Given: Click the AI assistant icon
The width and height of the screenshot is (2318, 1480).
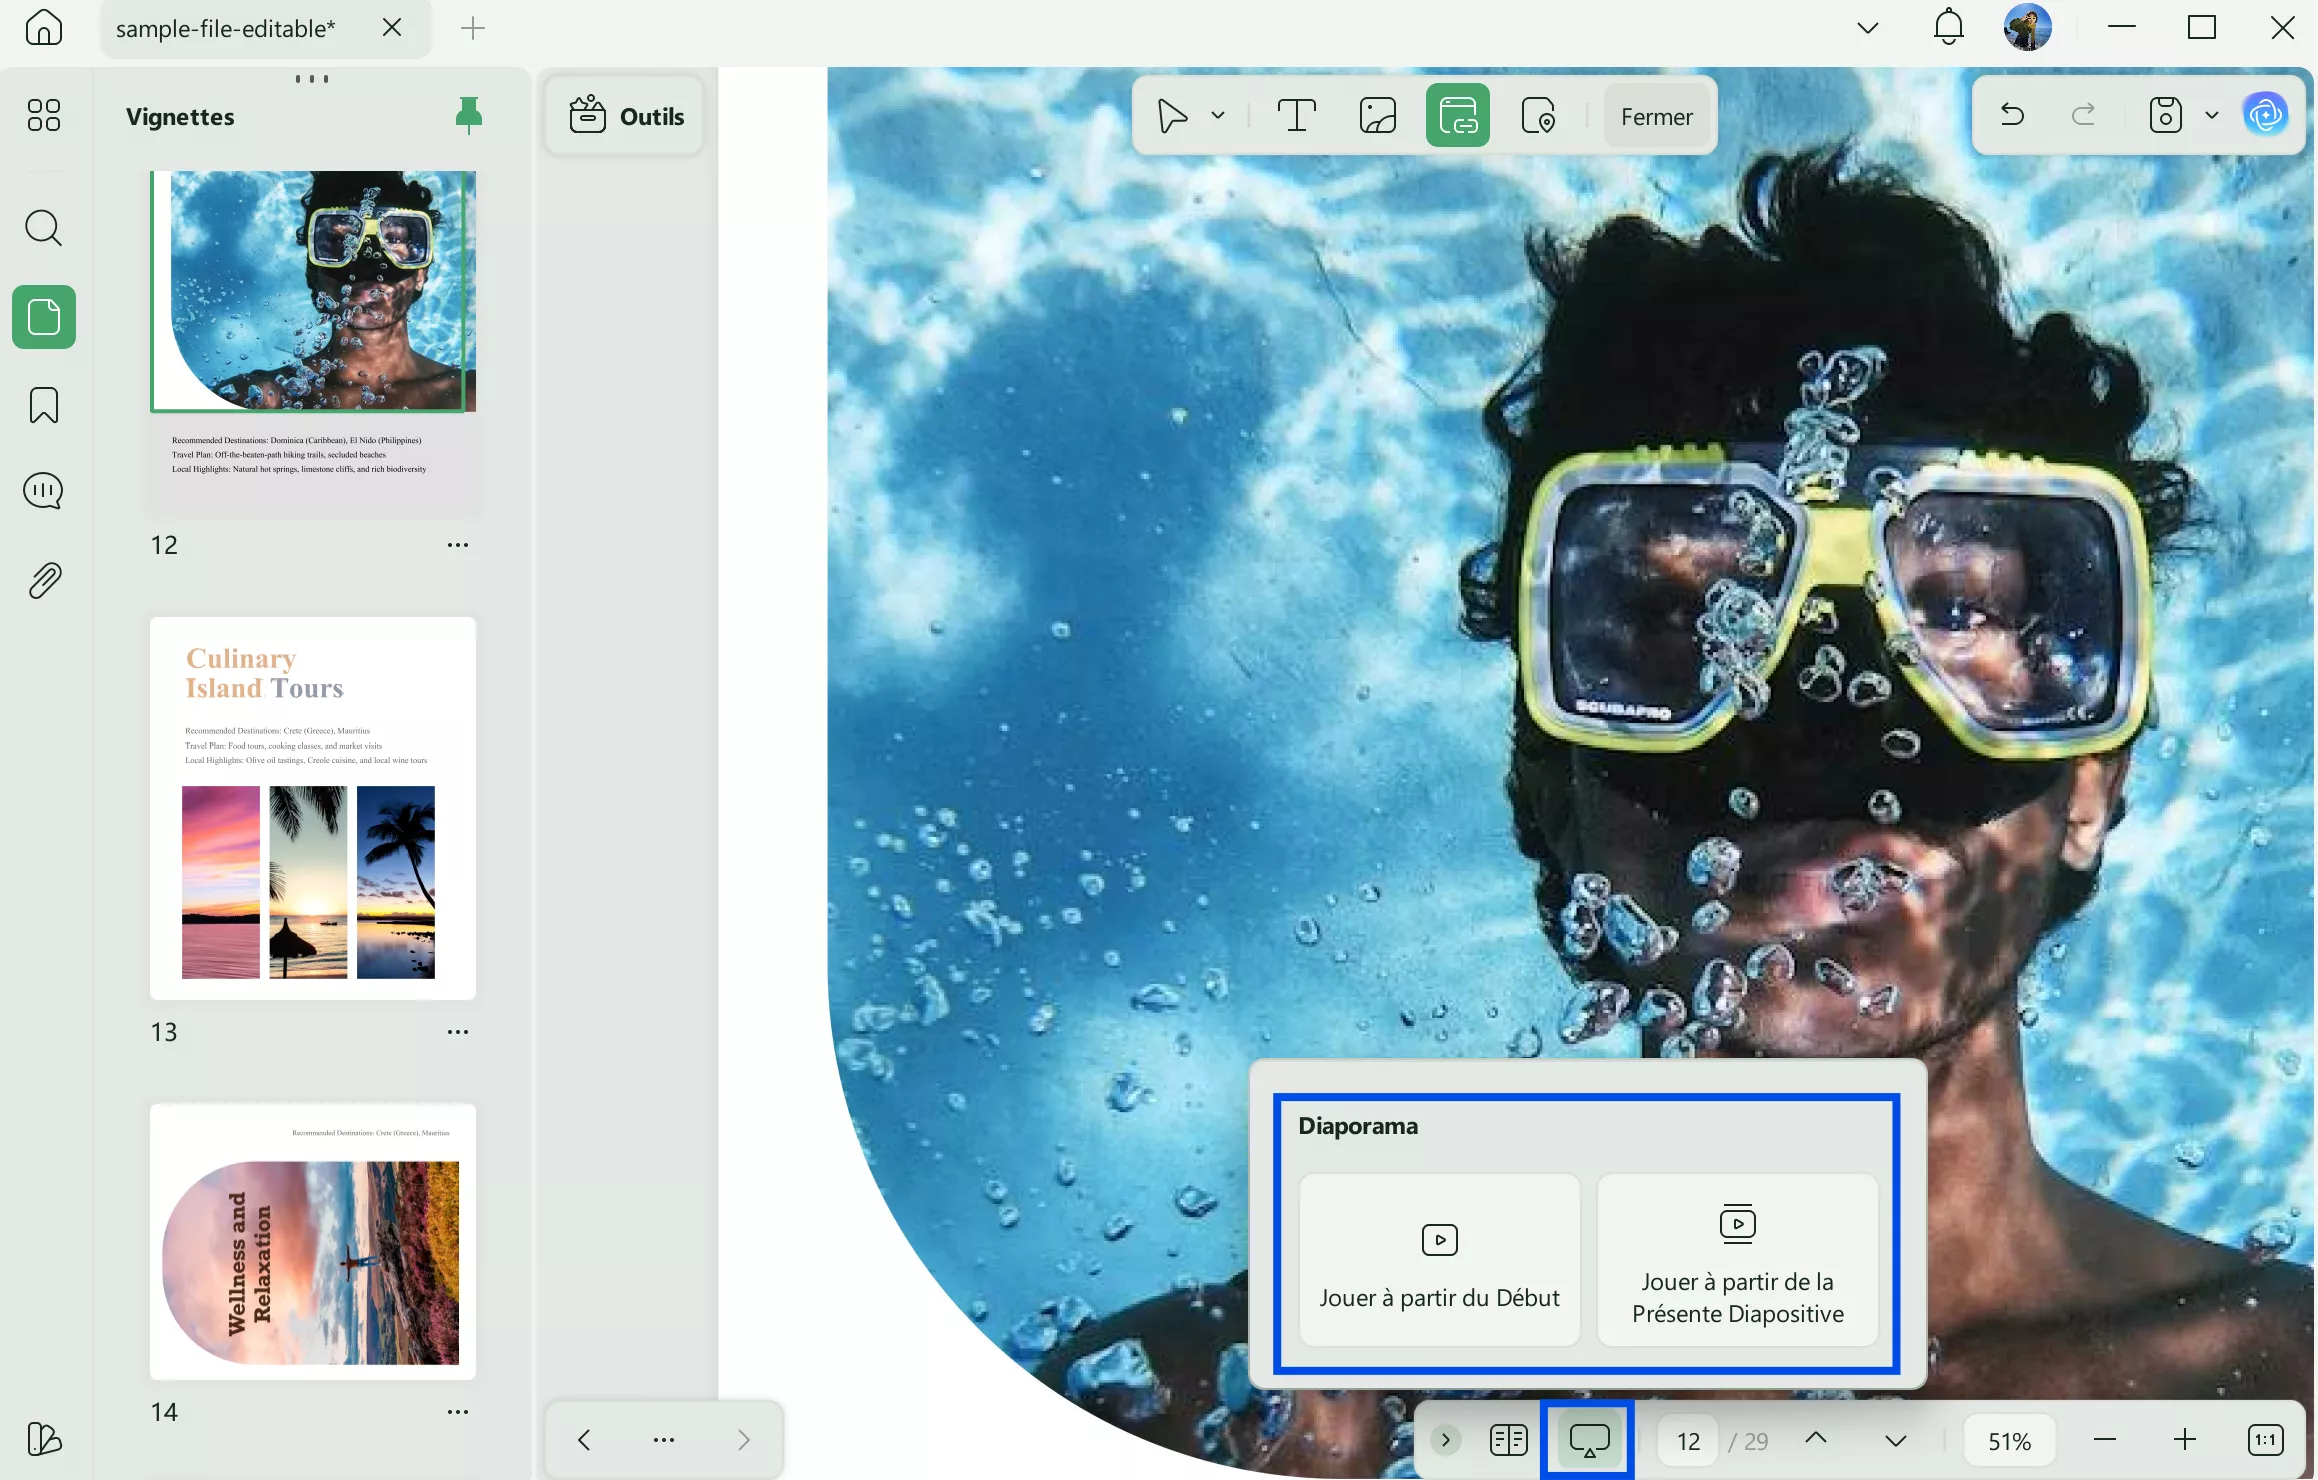Looking at the screenshot, I should (2265, 116).
